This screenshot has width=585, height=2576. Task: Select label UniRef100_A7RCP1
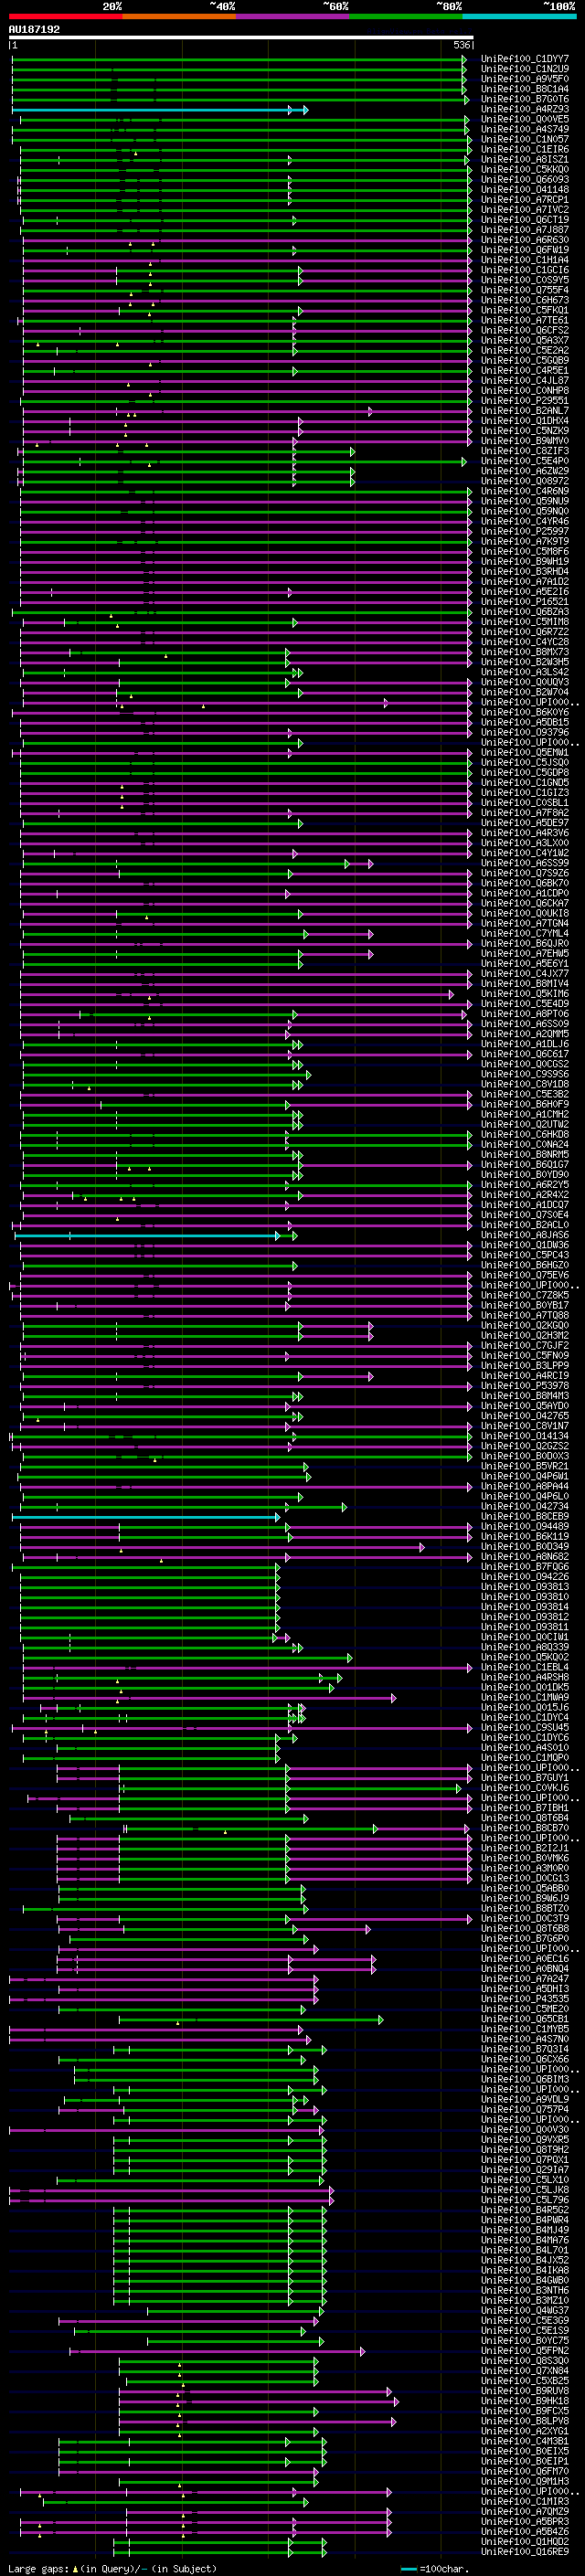click(x=524, y=199)
